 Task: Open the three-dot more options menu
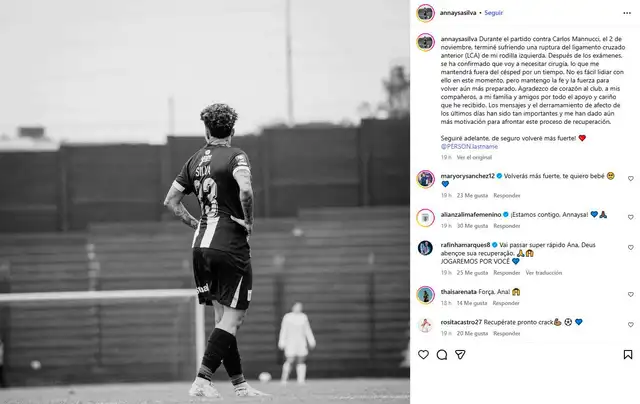tap(627, 13)
